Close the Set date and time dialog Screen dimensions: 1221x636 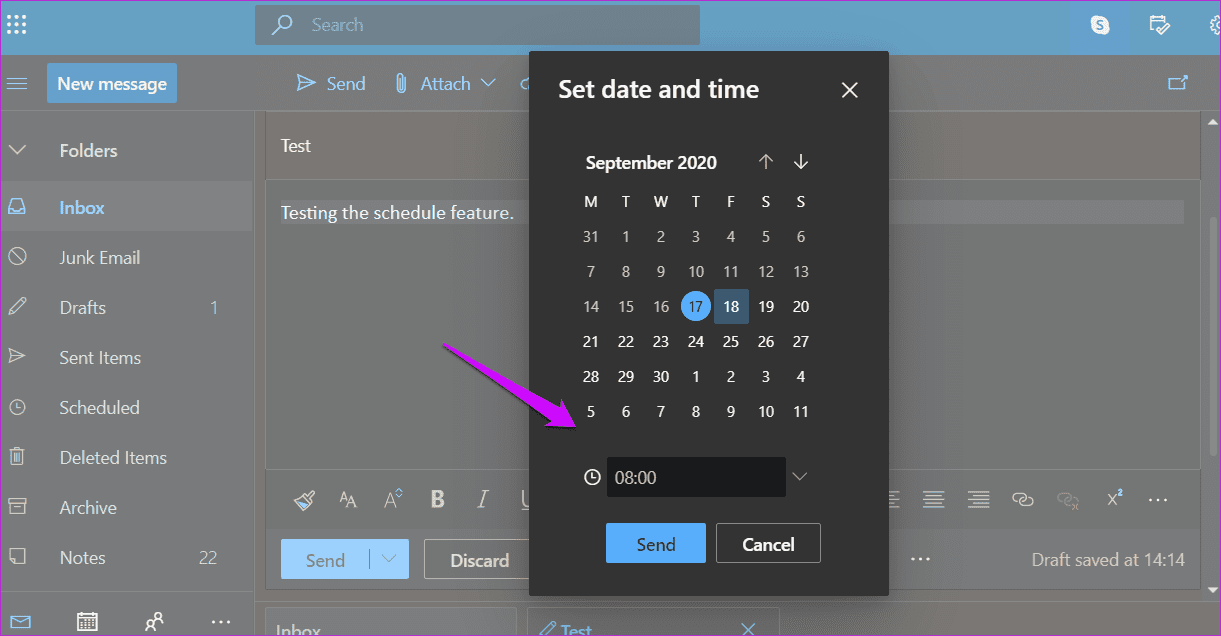pos(850,90)
